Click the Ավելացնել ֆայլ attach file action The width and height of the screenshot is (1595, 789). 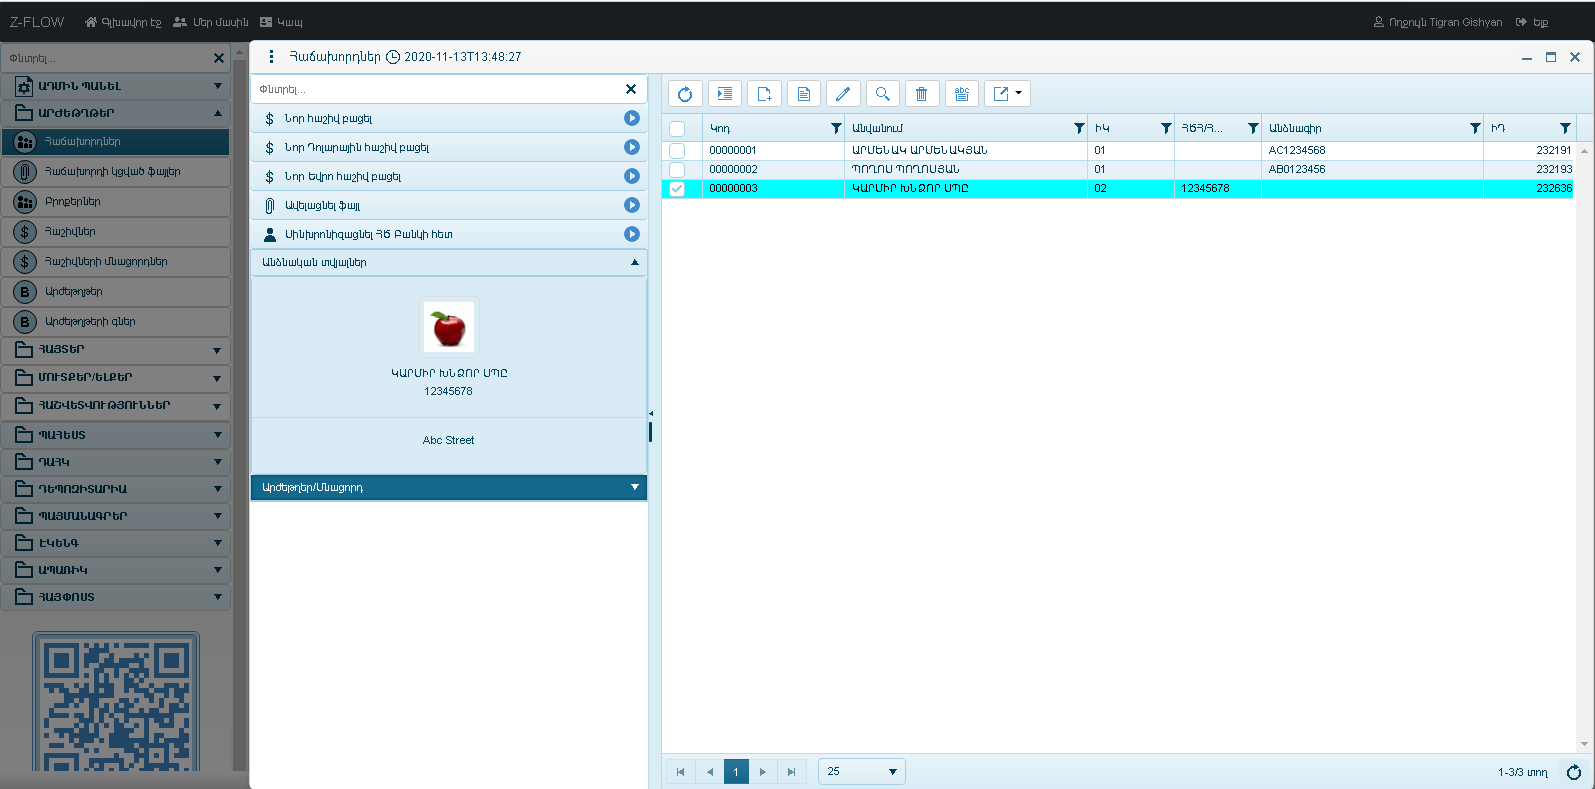[x=631, y=205]
